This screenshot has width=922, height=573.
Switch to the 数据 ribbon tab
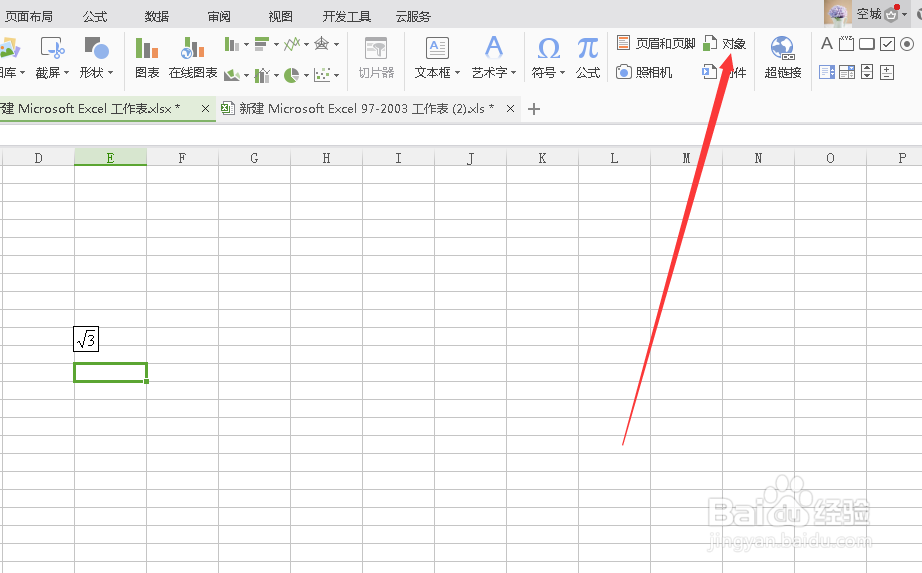(157, 16)
